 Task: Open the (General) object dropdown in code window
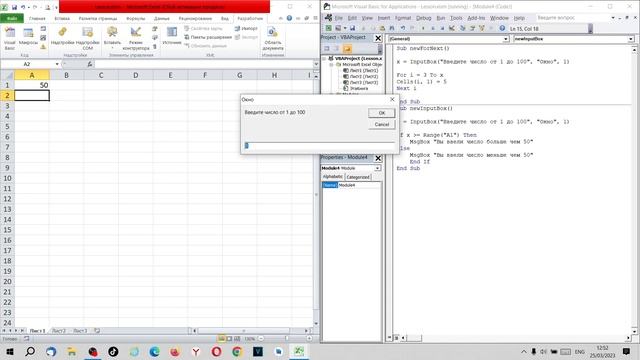click(x=506, y=39)
